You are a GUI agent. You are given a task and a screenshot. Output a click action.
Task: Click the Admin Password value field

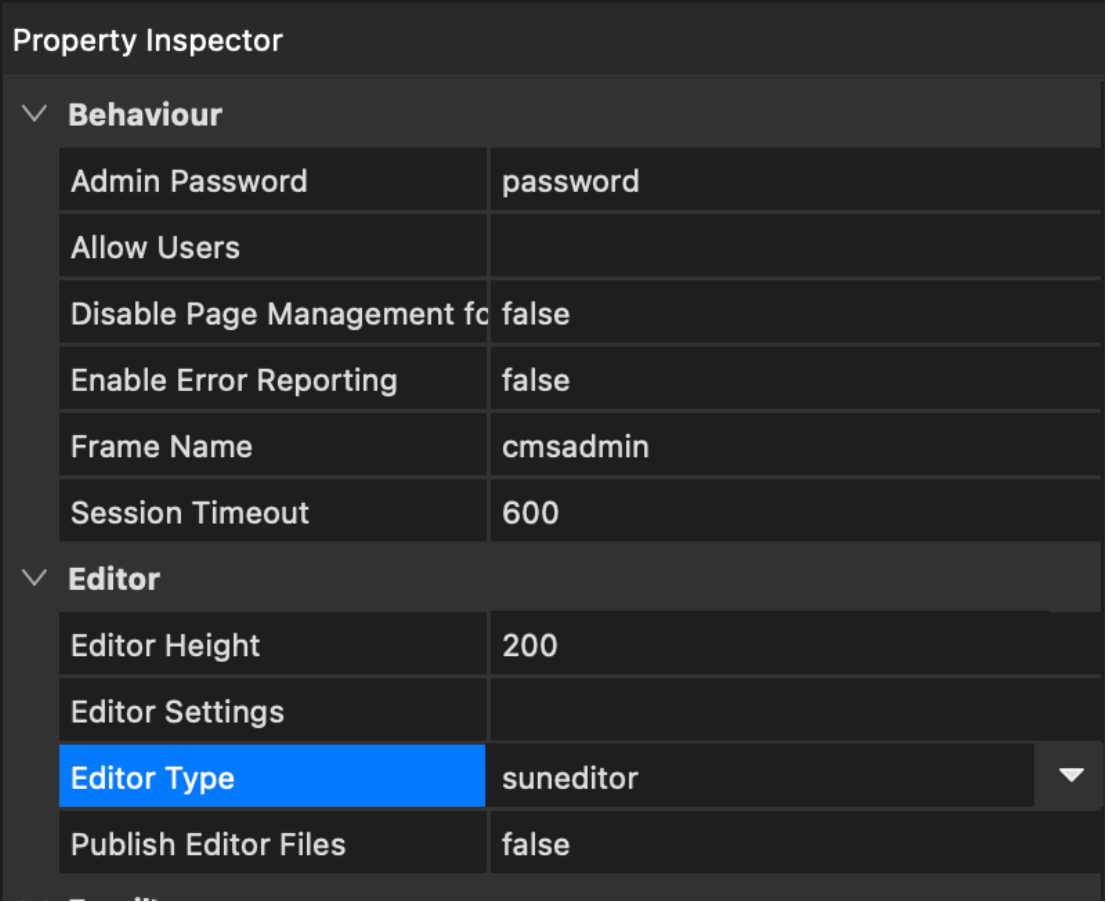(x=794, y=181)
